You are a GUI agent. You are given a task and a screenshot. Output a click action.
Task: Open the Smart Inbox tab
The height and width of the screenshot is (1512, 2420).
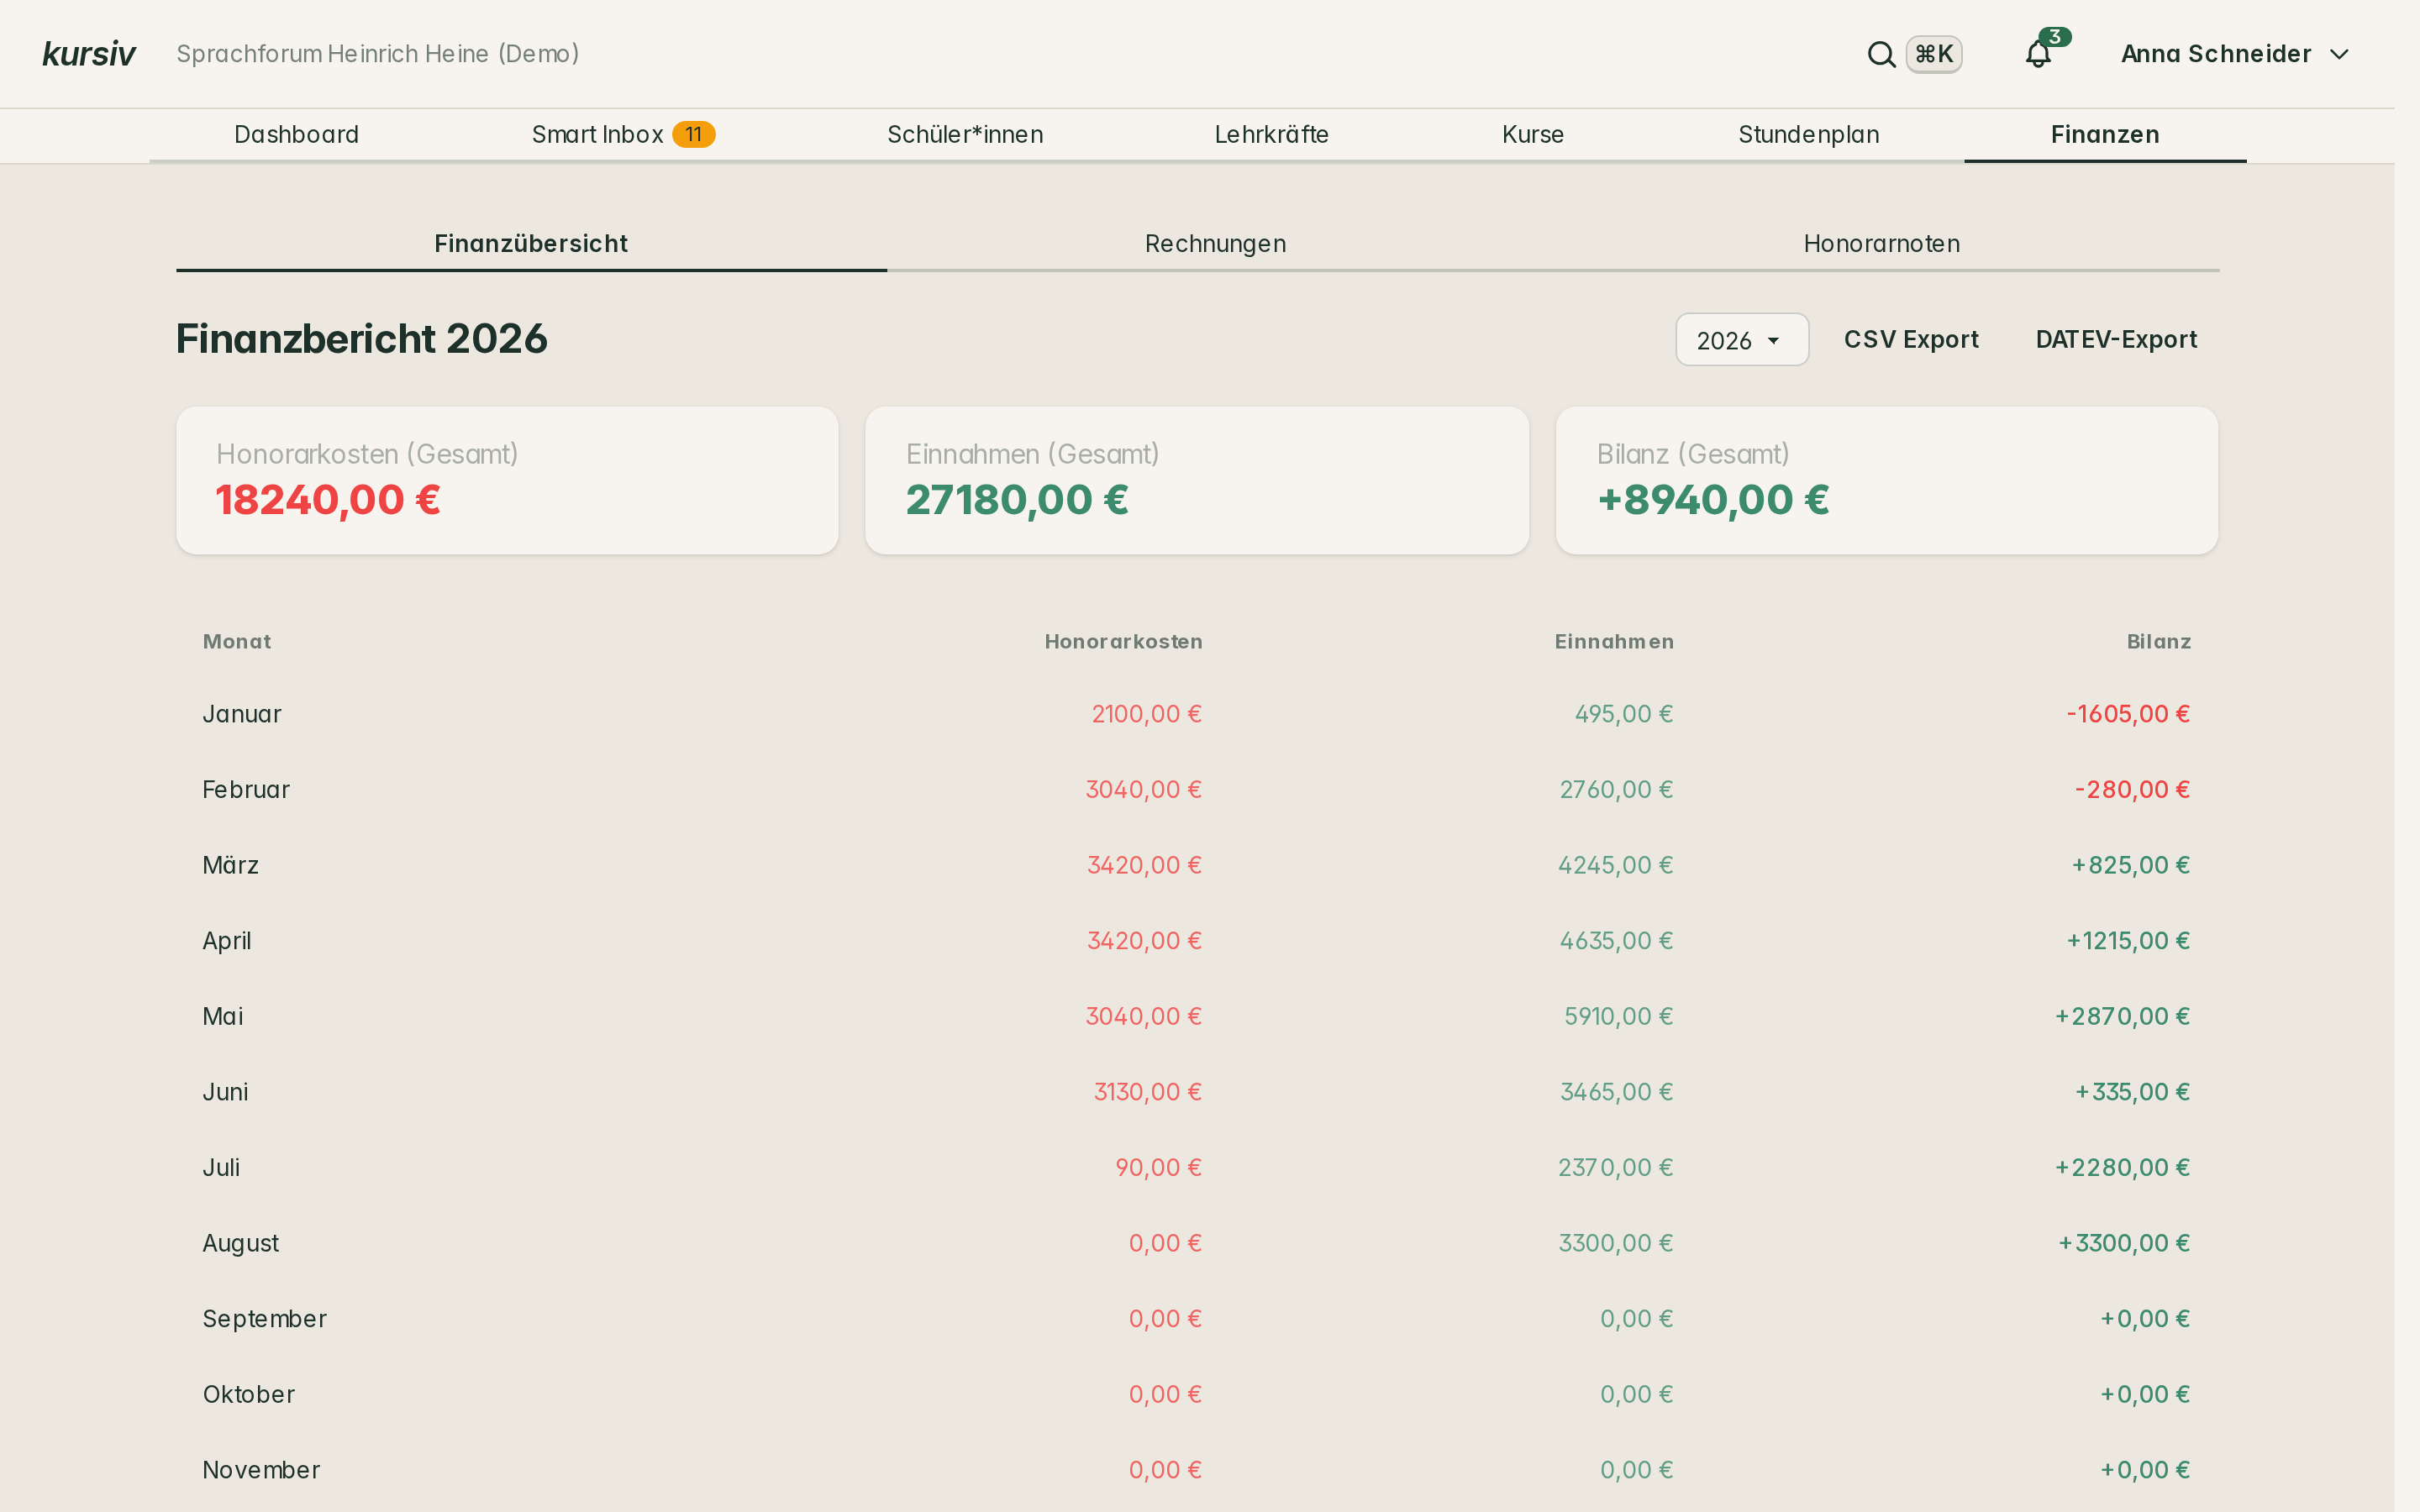pos(623,135)
